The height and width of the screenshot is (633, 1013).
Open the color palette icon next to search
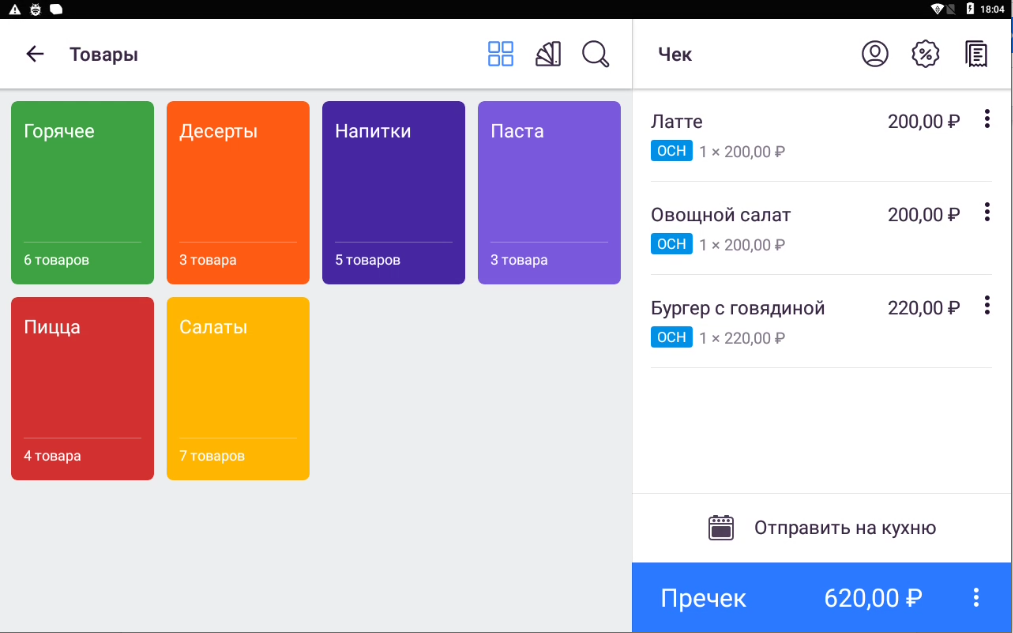(548, 54)
